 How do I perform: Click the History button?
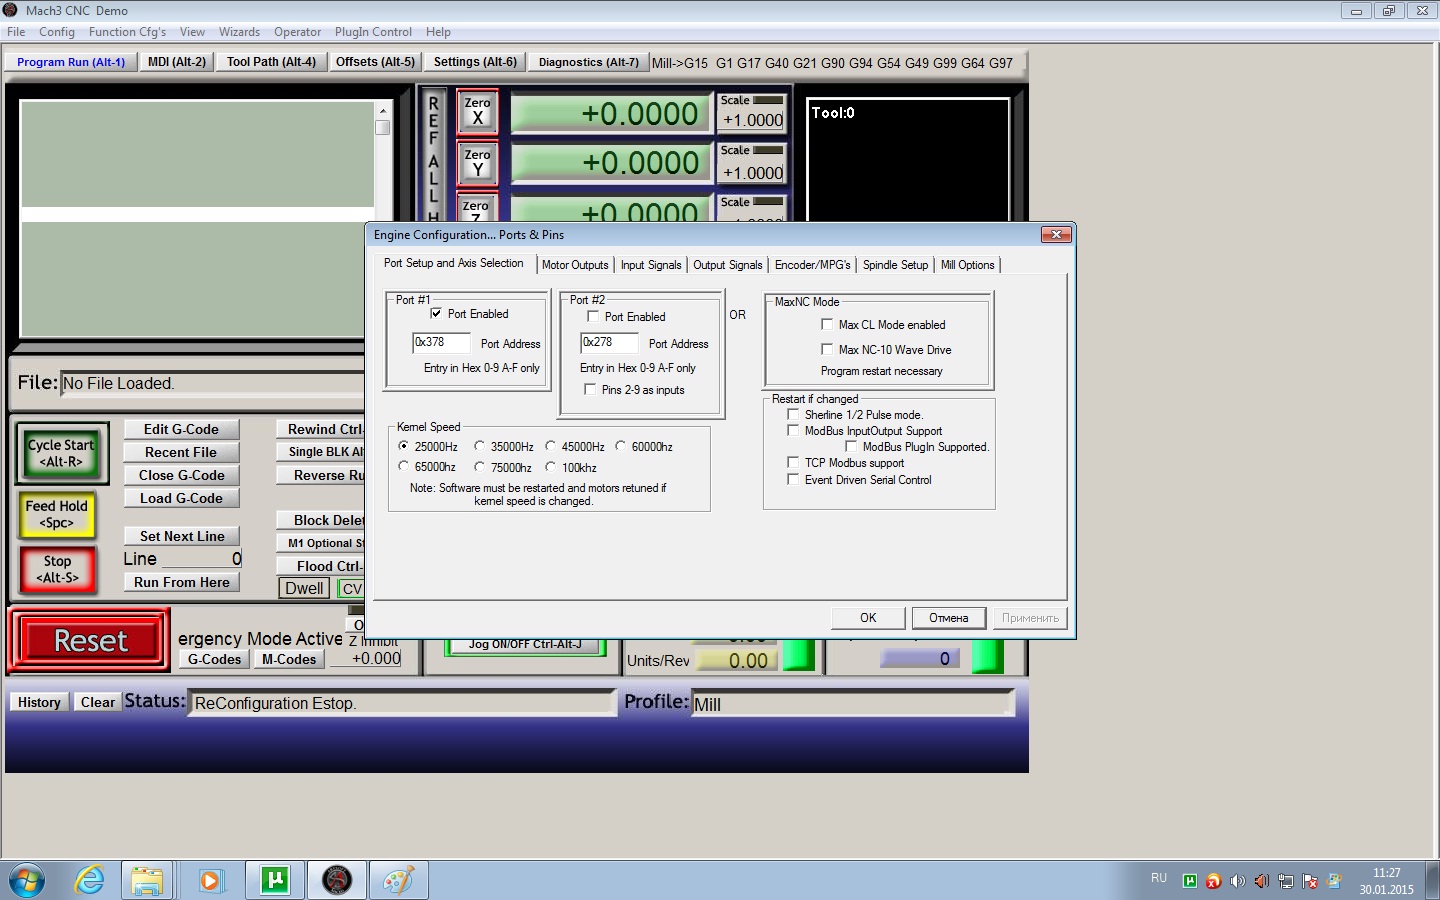click(39, 702)
